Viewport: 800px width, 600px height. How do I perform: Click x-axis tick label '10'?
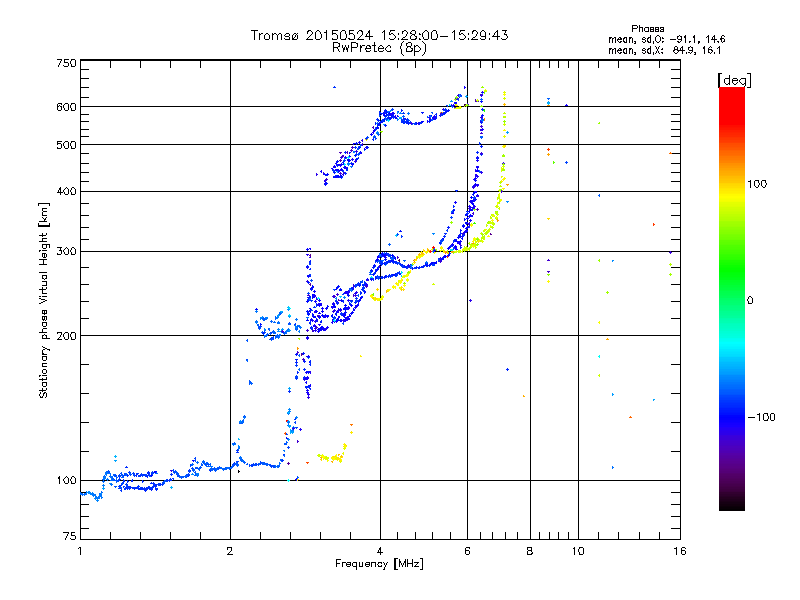(578, 551)
